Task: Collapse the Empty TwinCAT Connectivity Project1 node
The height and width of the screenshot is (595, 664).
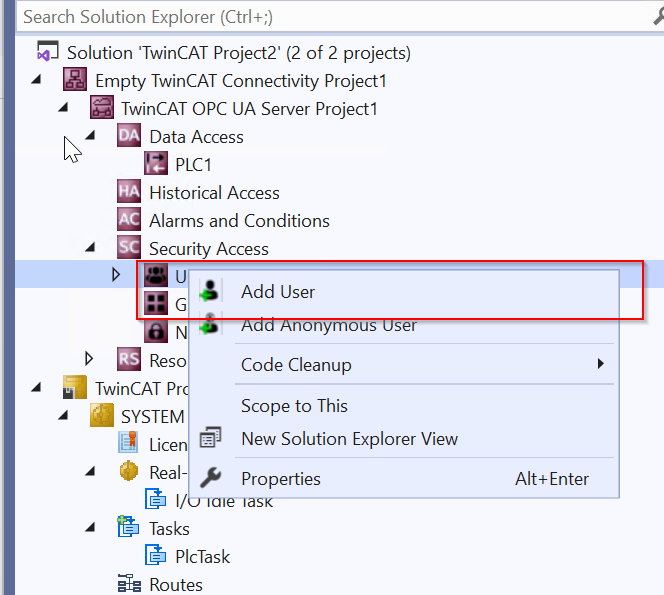Action: point(36,79)
